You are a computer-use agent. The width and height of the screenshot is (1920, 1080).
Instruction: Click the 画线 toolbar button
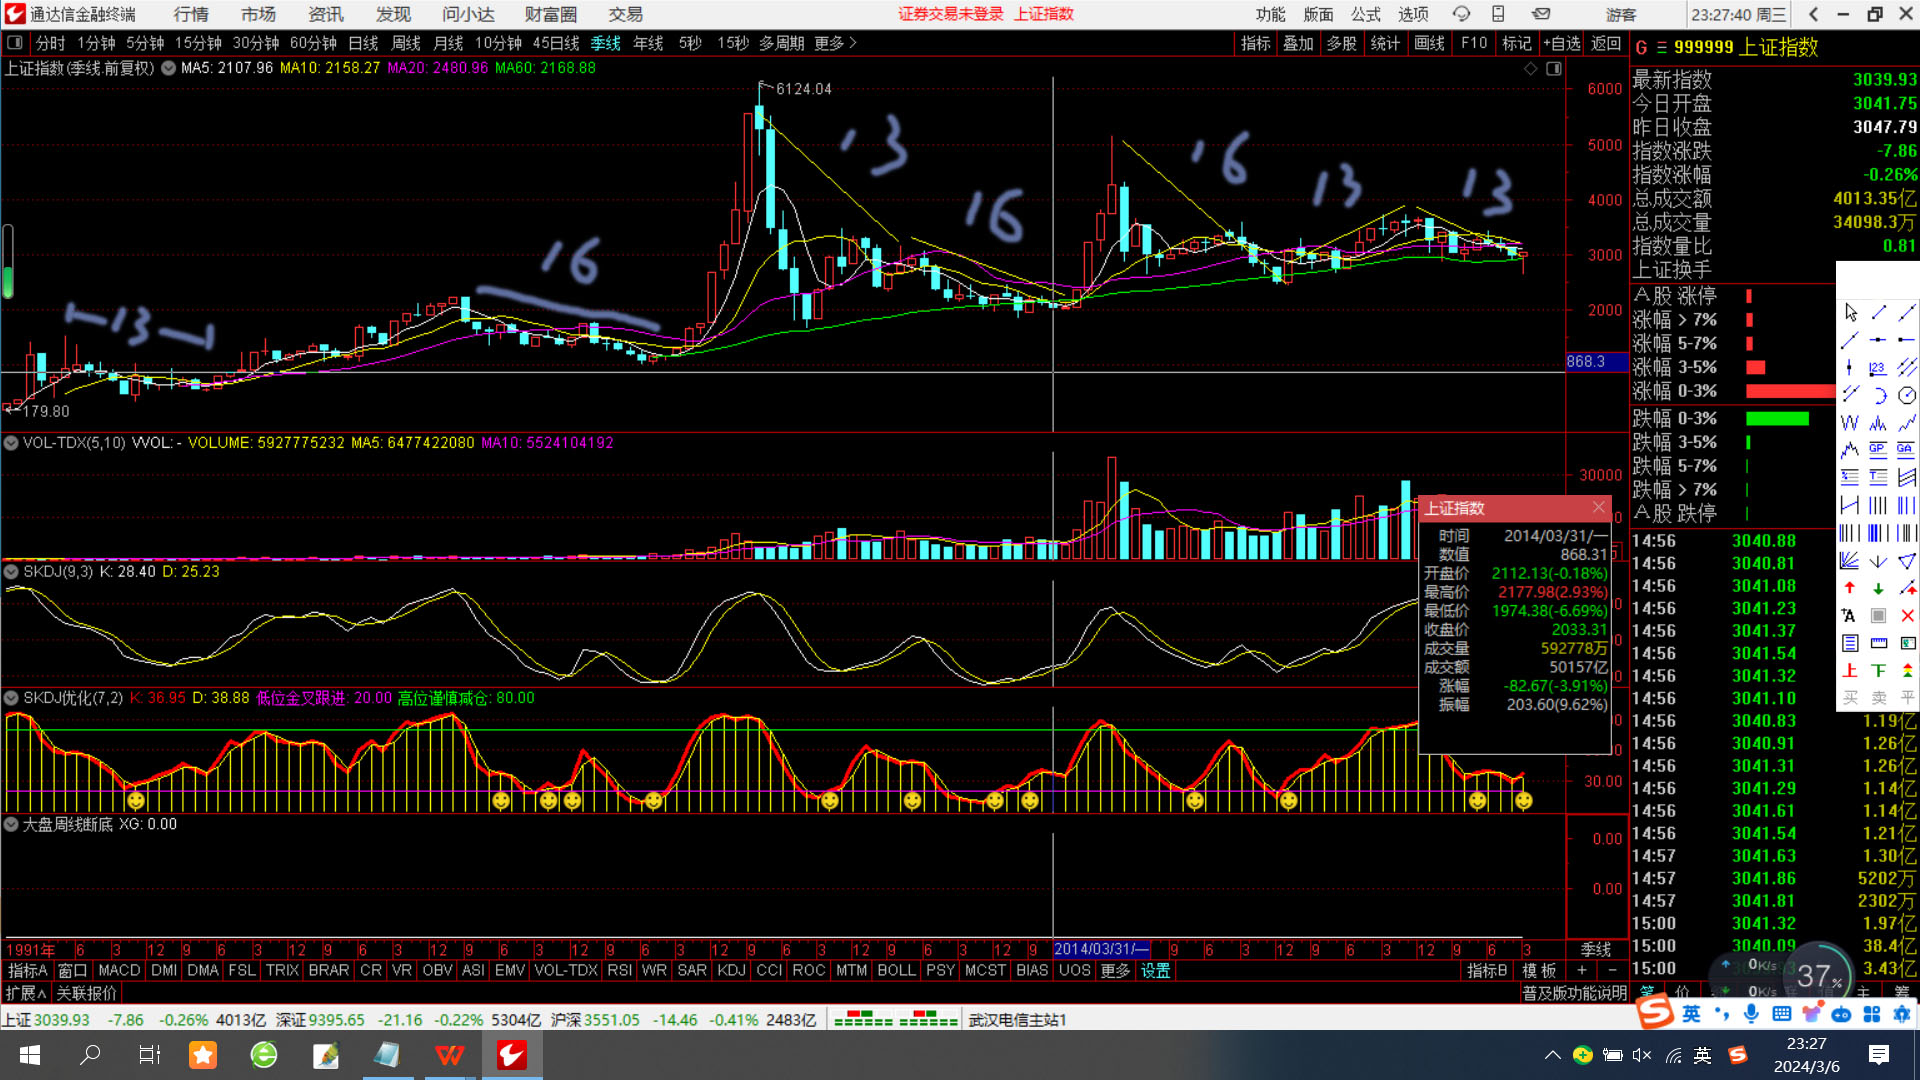click(1429, 44)
